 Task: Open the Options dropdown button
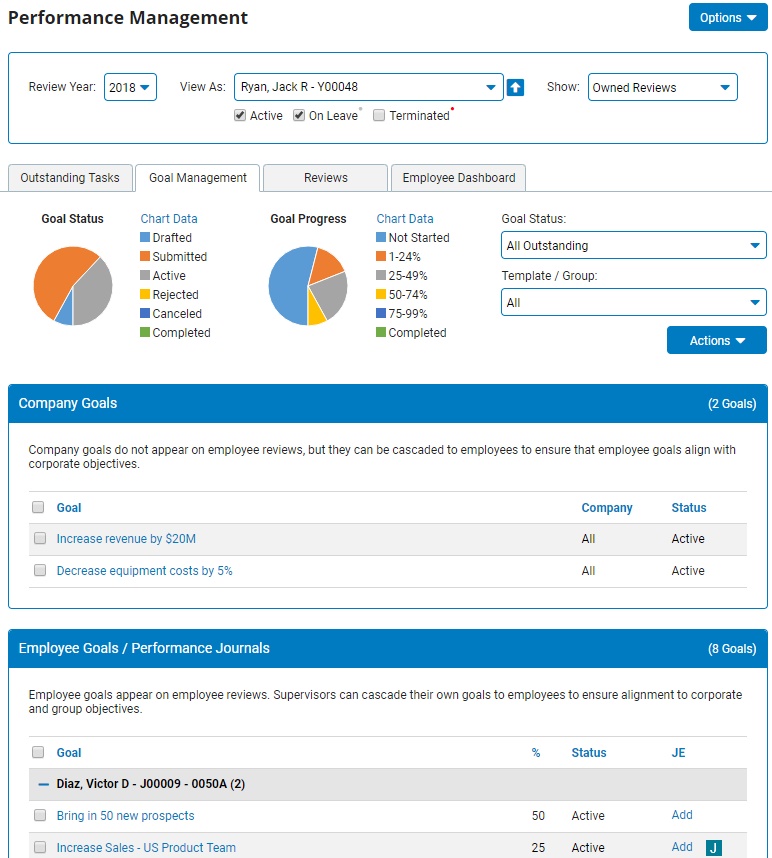click(x=728, y=18)
